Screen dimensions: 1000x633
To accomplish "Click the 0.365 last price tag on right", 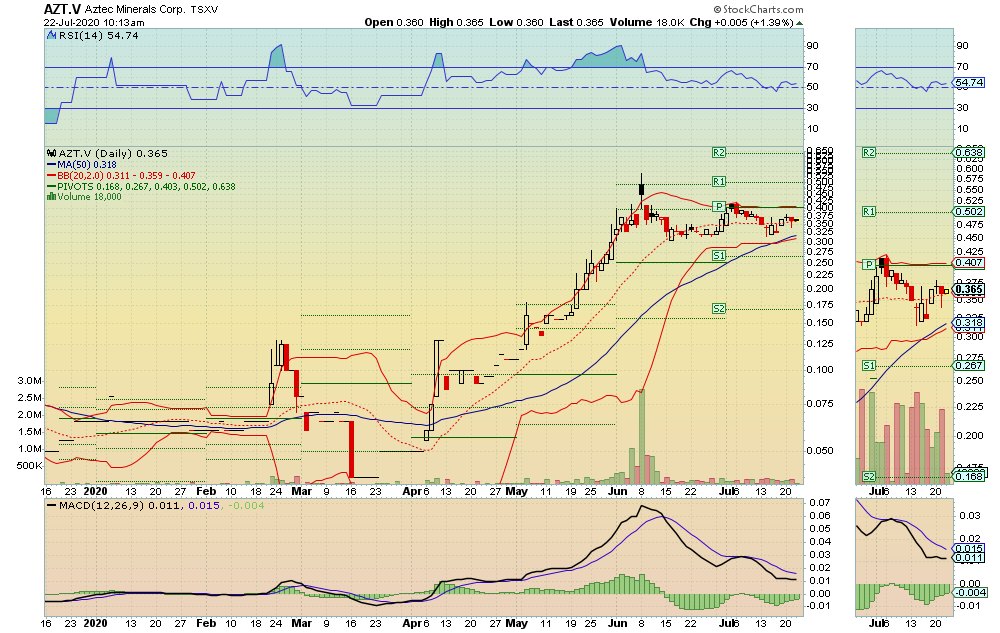I will tap(969, 289).
